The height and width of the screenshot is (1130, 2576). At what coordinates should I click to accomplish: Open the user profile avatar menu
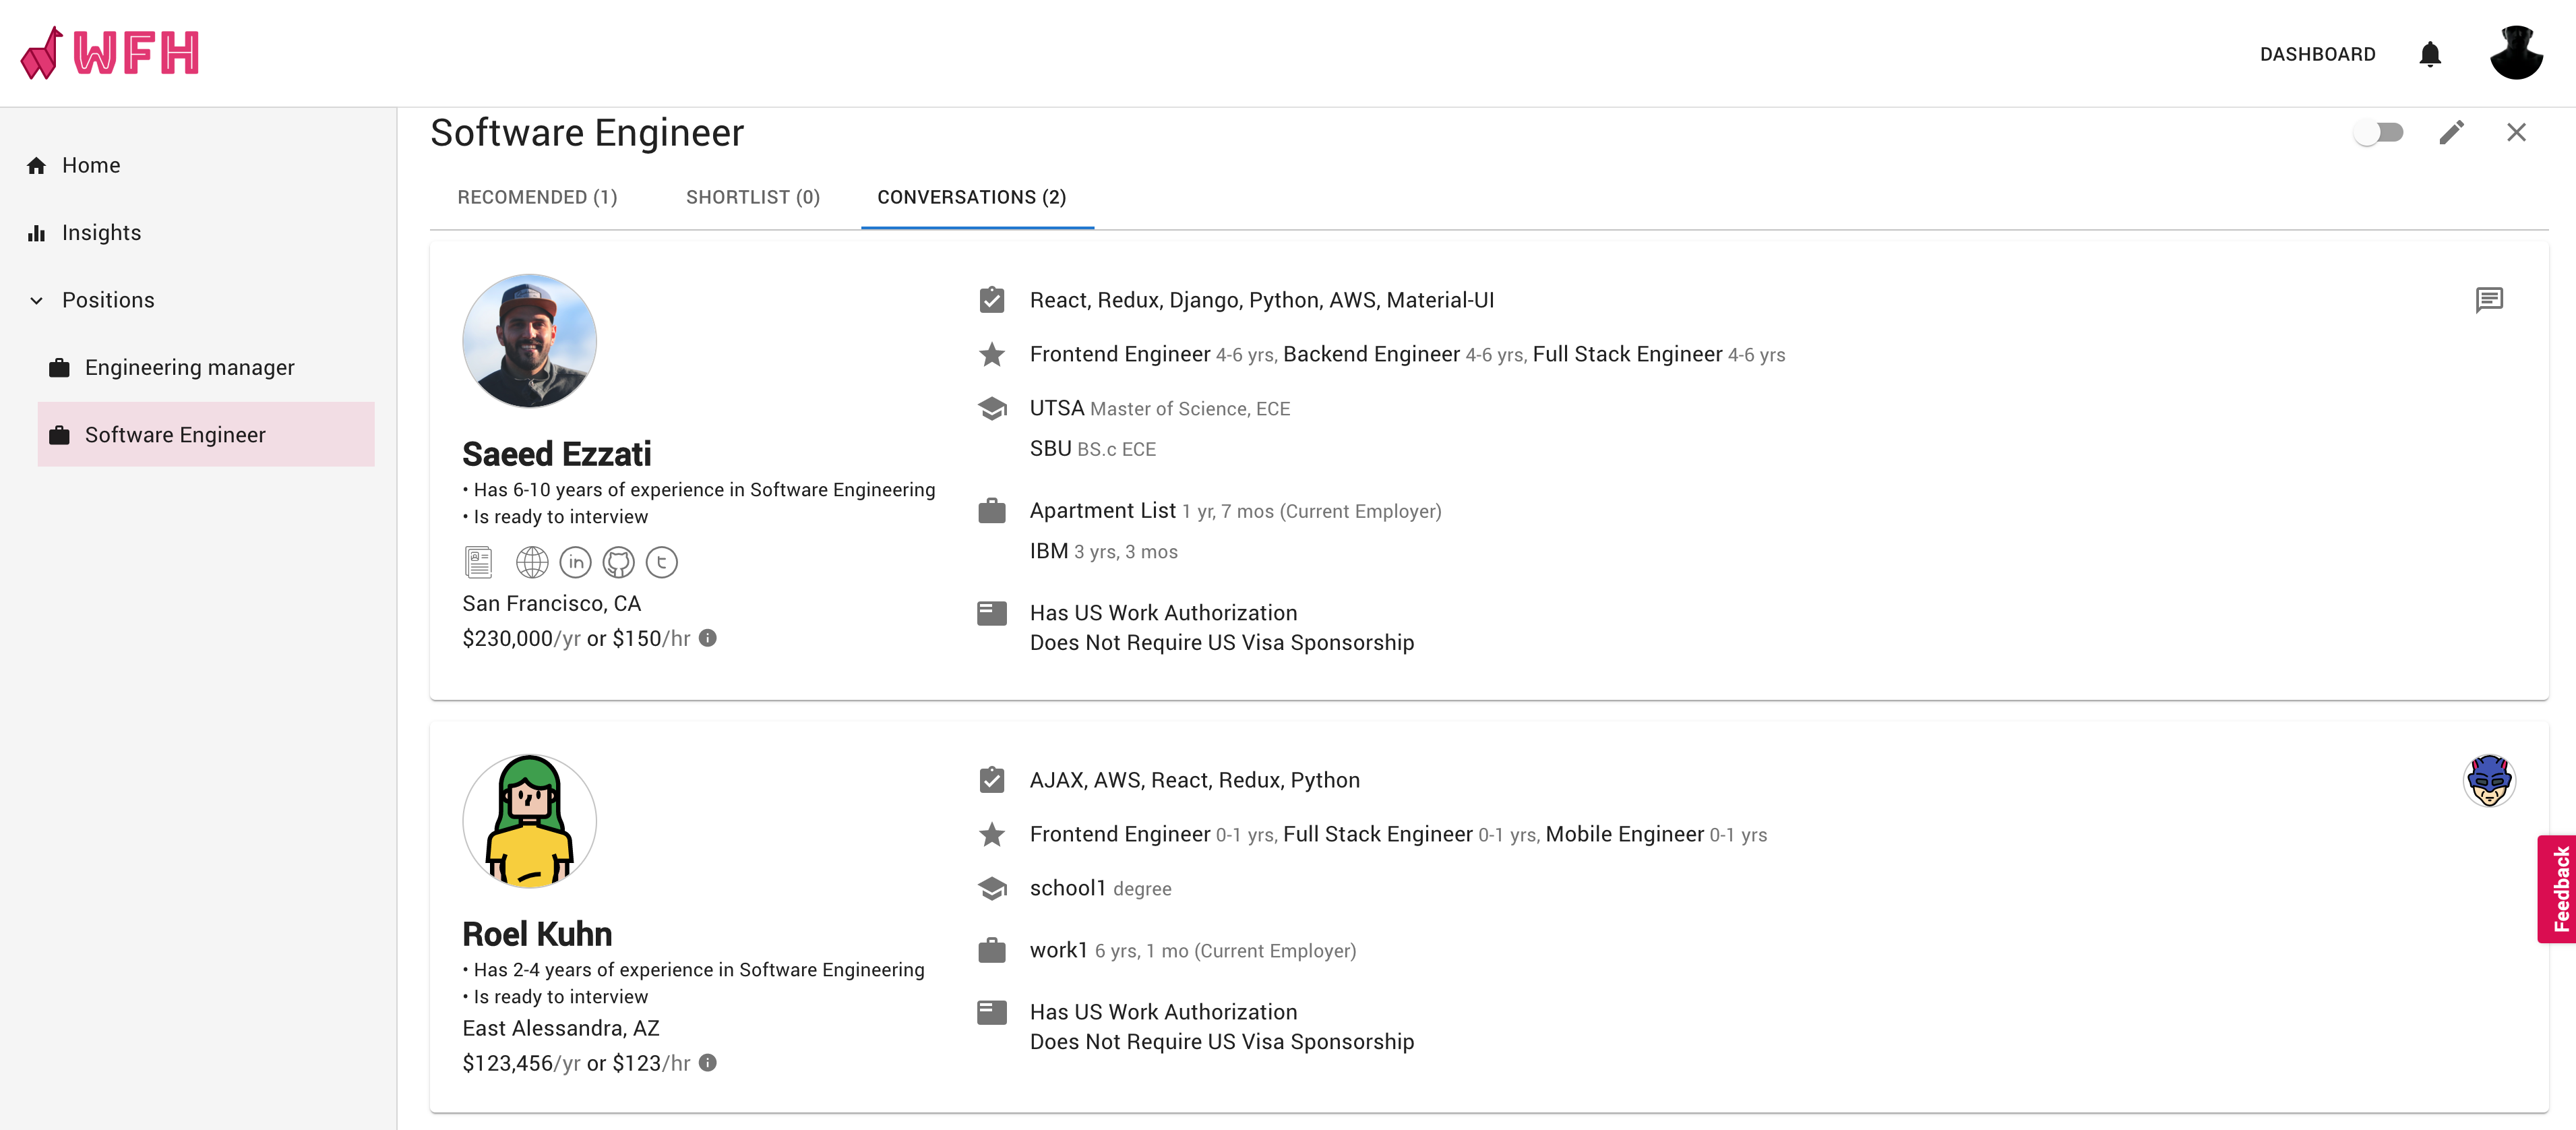(2516, 53)
